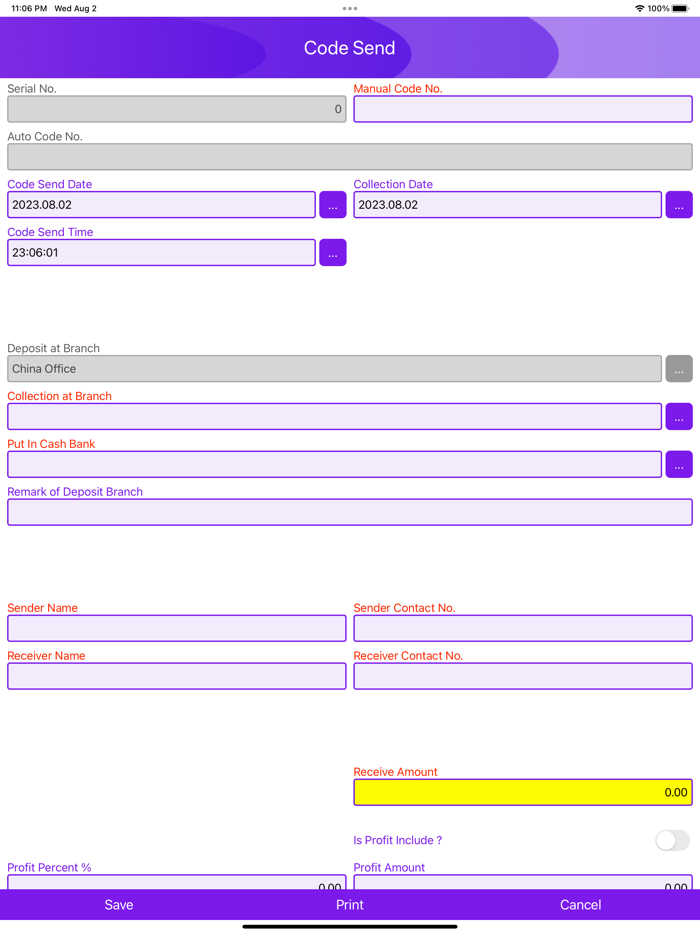Screen dimensions: 700x934
Task: Click the yellow Receive Amount field
Action: coord(522,792)
